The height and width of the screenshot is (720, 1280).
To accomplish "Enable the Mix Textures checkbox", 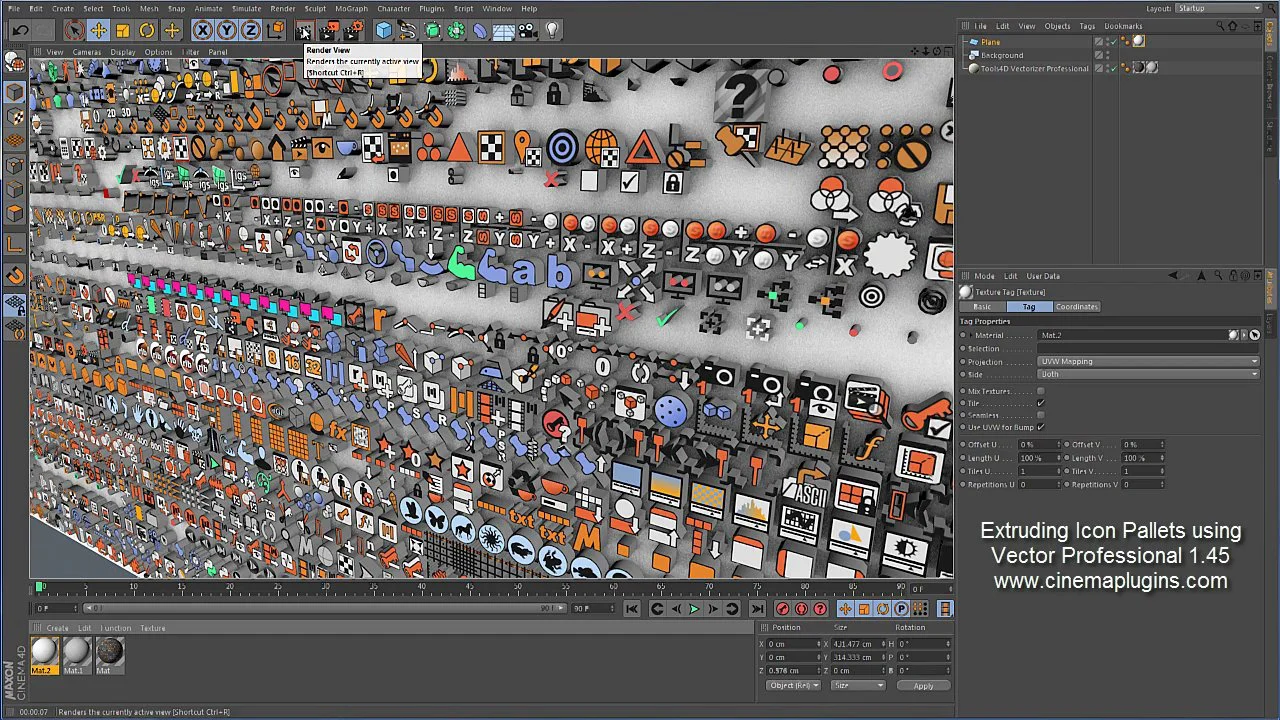I will (1041, 391).
